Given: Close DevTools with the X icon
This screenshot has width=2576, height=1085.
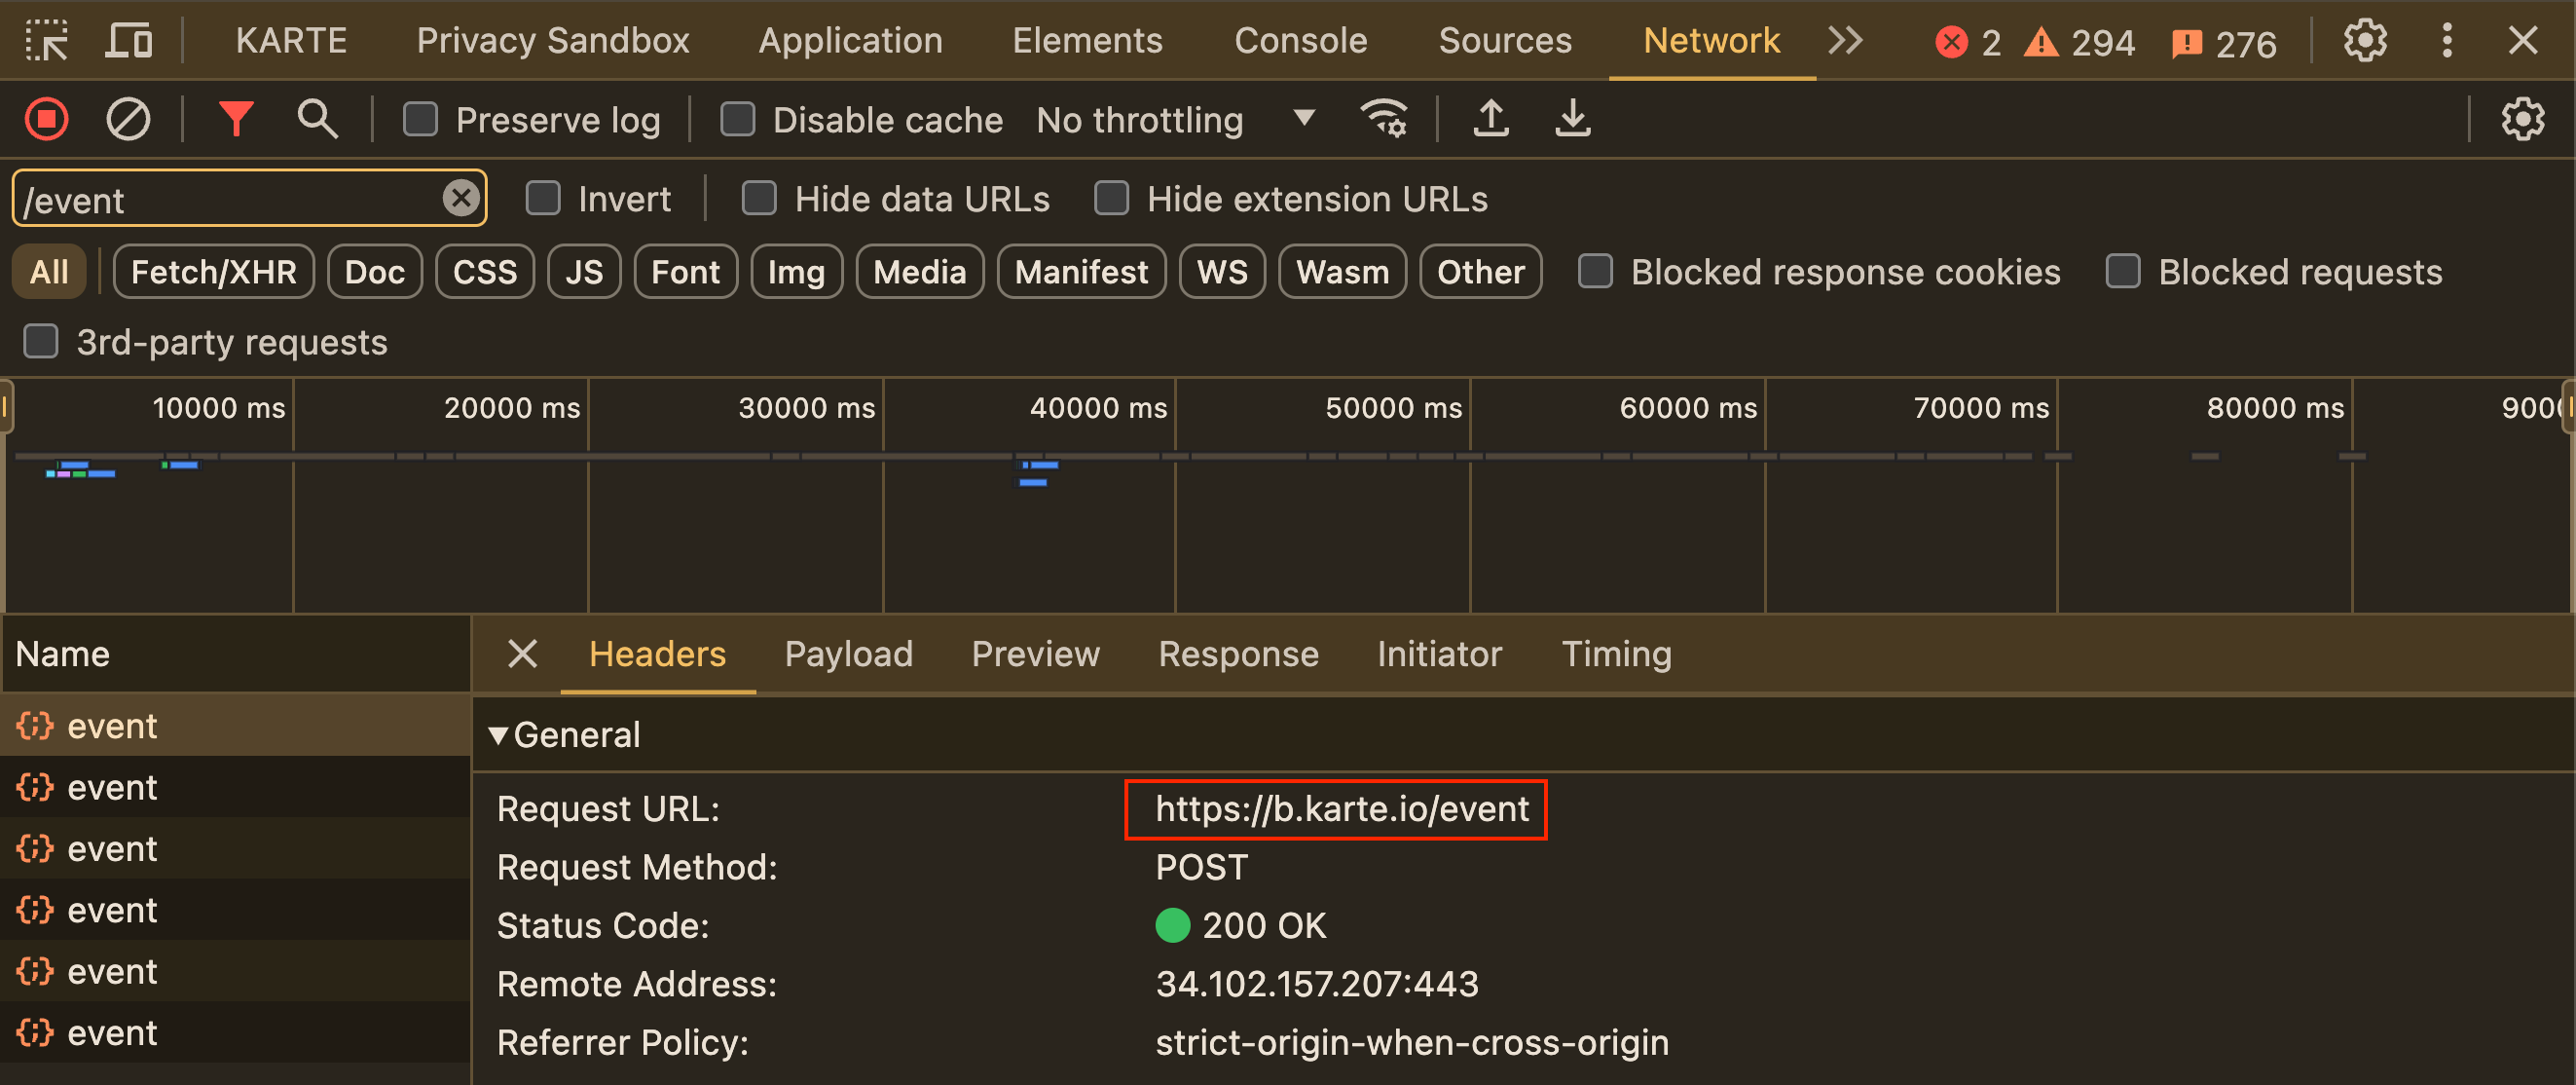Looking at the screenshot, I should (2523, 41).
